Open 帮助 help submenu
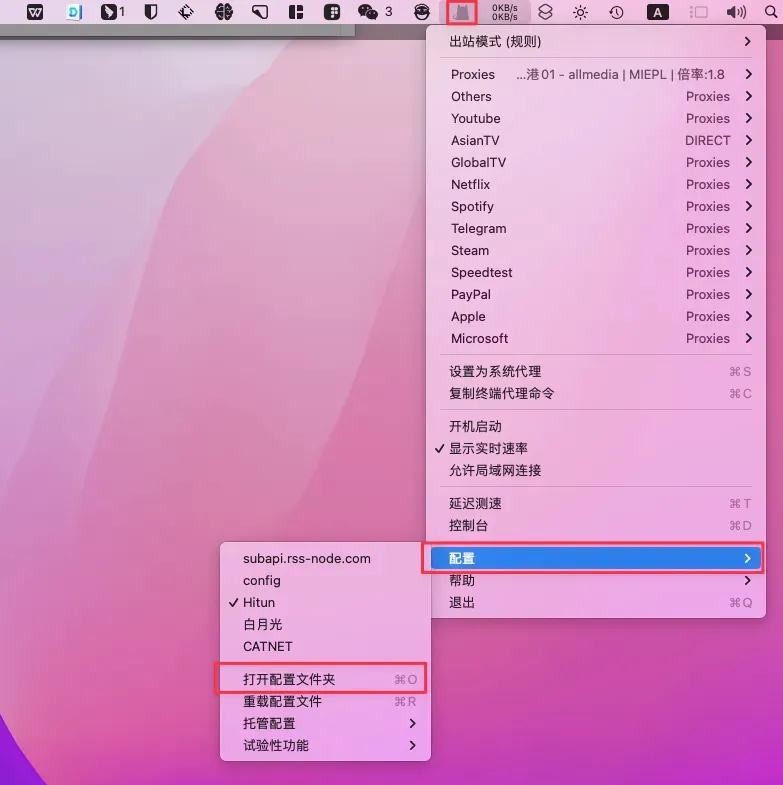The width and height of the screenshot is (783, 785). click(596, 581)
